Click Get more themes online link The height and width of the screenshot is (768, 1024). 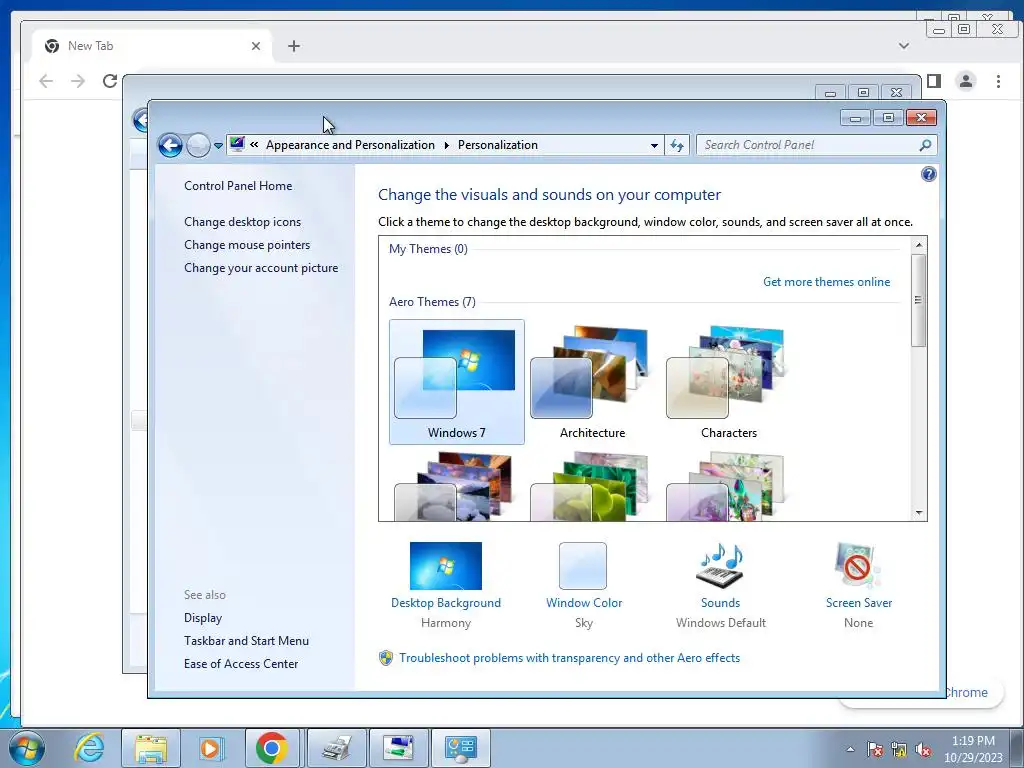click(x=826, y=281)
